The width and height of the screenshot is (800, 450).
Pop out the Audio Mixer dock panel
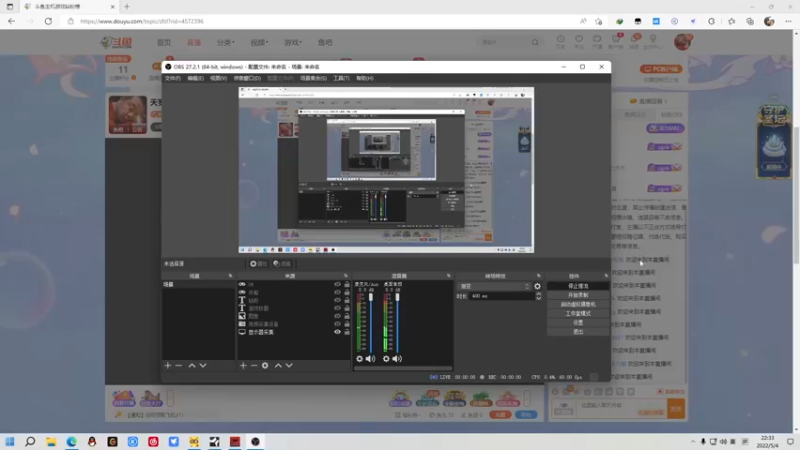tap(449, 276)
